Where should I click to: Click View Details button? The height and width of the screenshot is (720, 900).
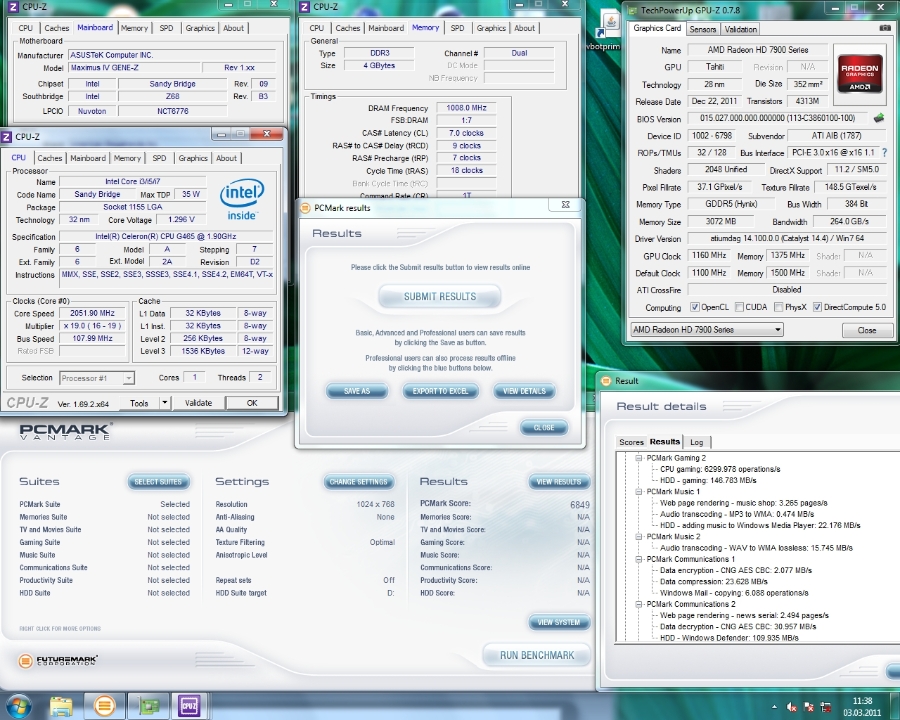pos(524,391)
